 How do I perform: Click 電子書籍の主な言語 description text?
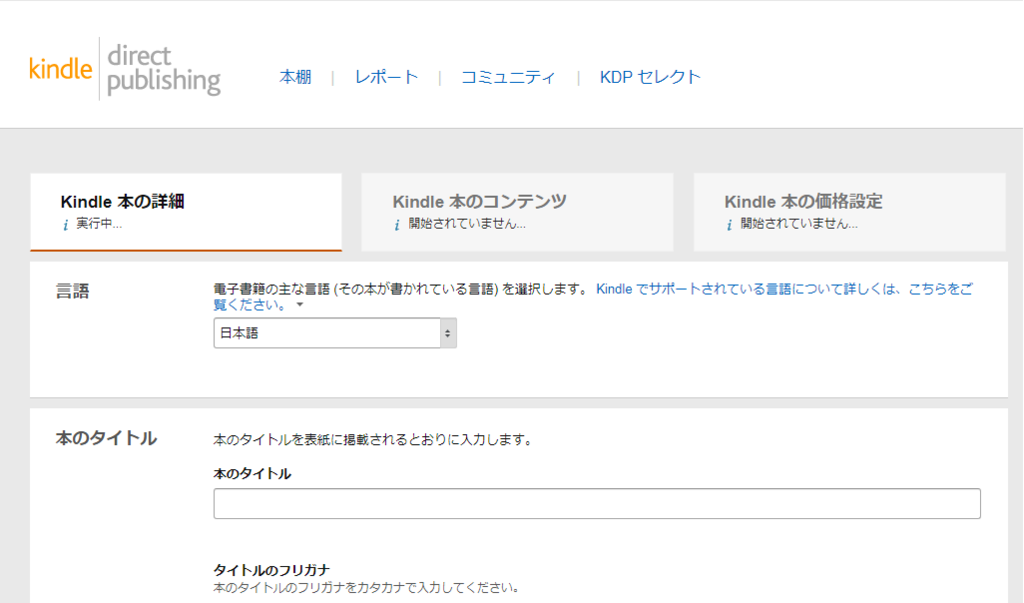(x=402, y=289)
